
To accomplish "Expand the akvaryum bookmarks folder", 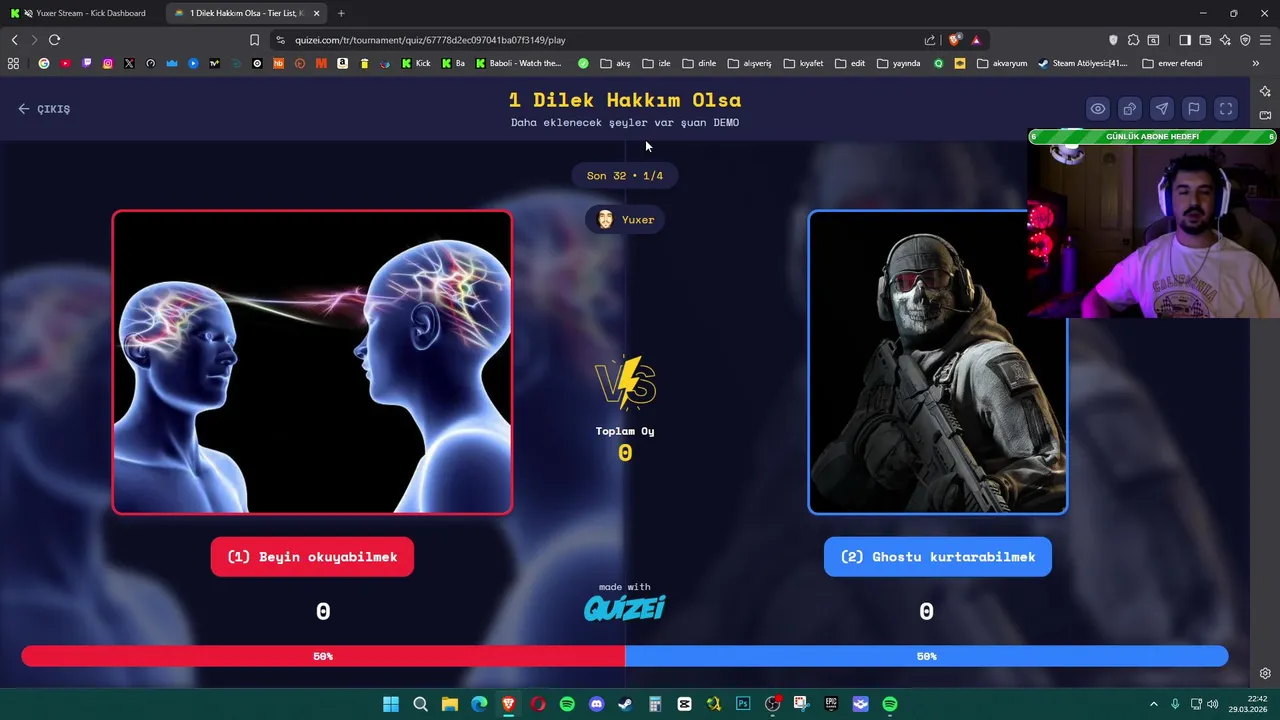I will tap(1002, 63).
